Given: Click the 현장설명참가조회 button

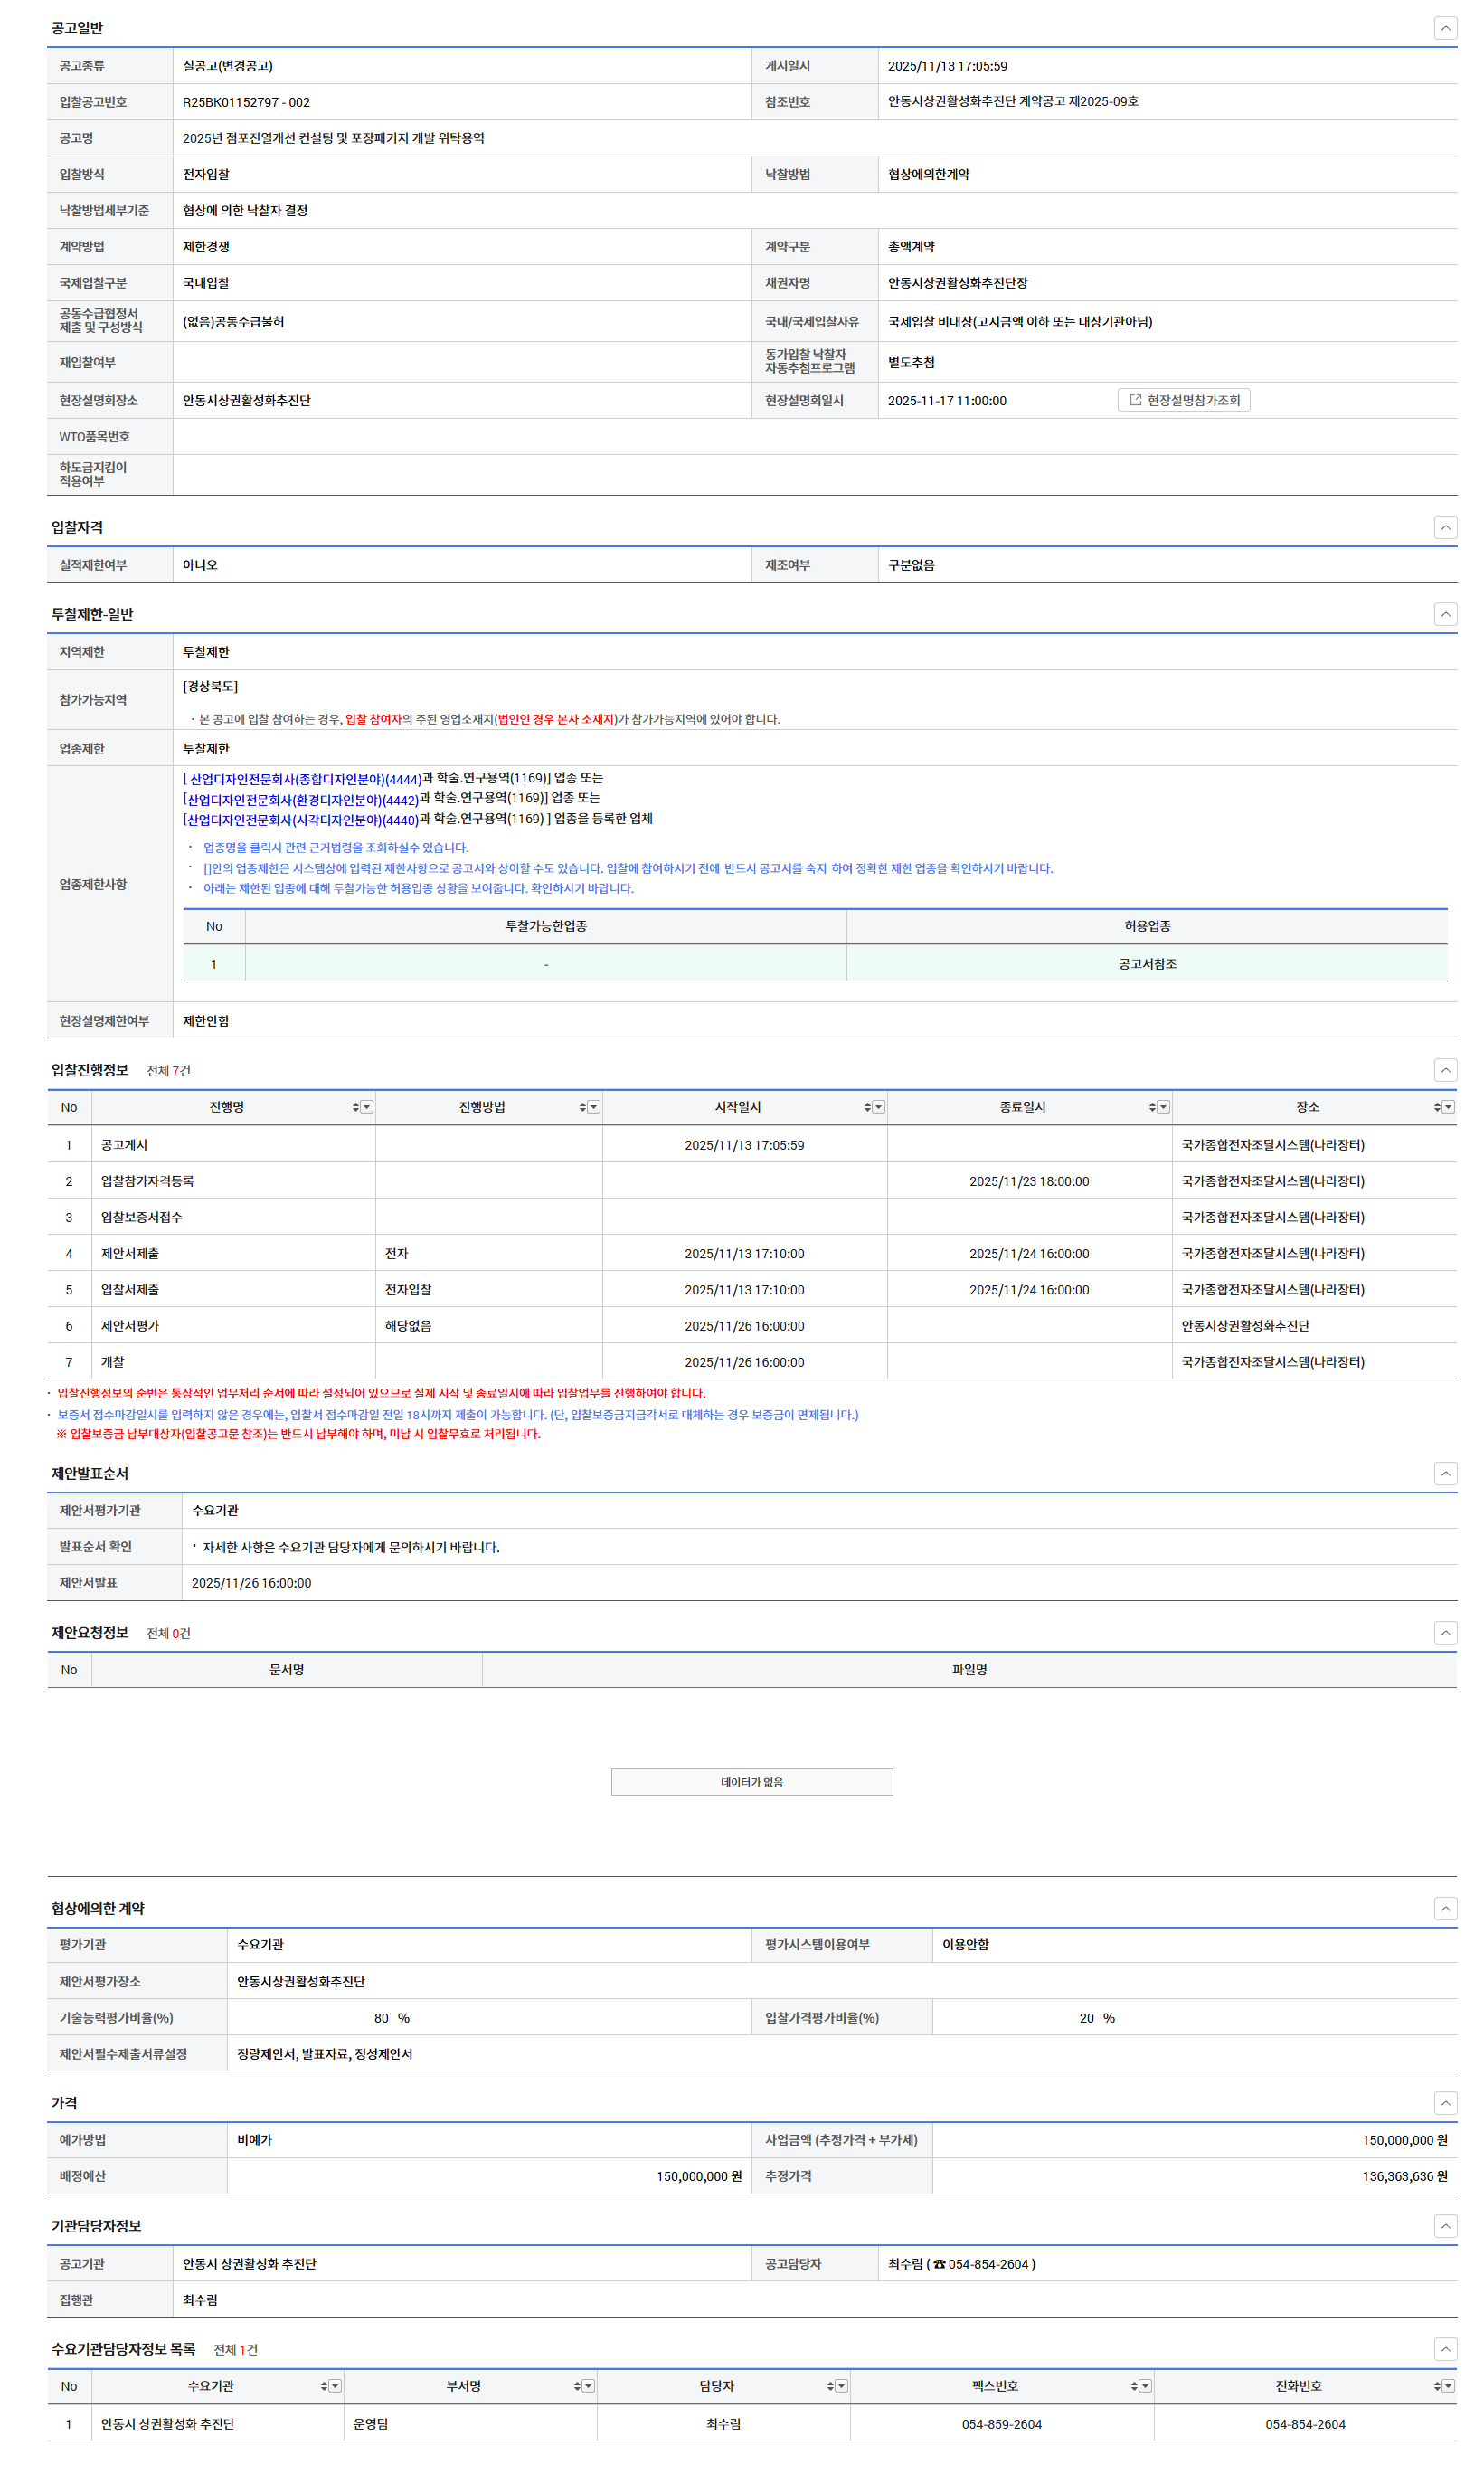Looking at the screenshot, I should point(1183,400).
